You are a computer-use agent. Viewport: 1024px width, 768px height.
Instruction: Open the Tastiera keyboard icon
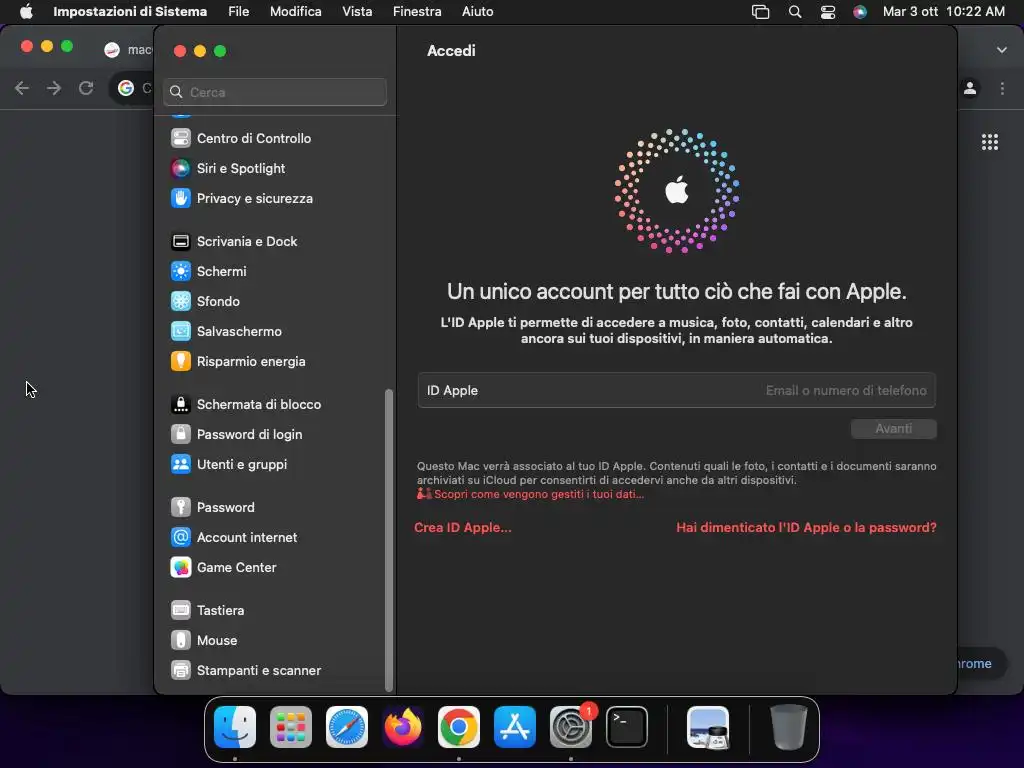pyautogui.click(x=181, y=611)
